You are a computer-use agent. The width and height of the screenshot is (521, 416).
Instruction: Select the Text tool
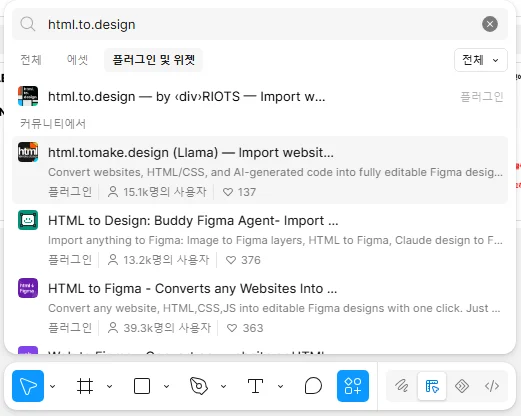tap(255, 386)
